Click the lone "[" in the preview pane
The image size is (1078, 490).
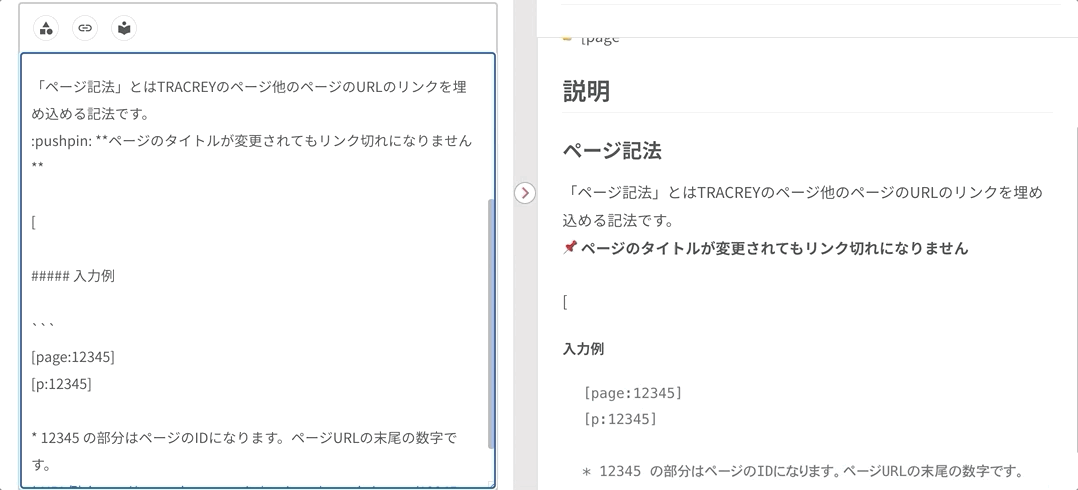coord(565,302)
